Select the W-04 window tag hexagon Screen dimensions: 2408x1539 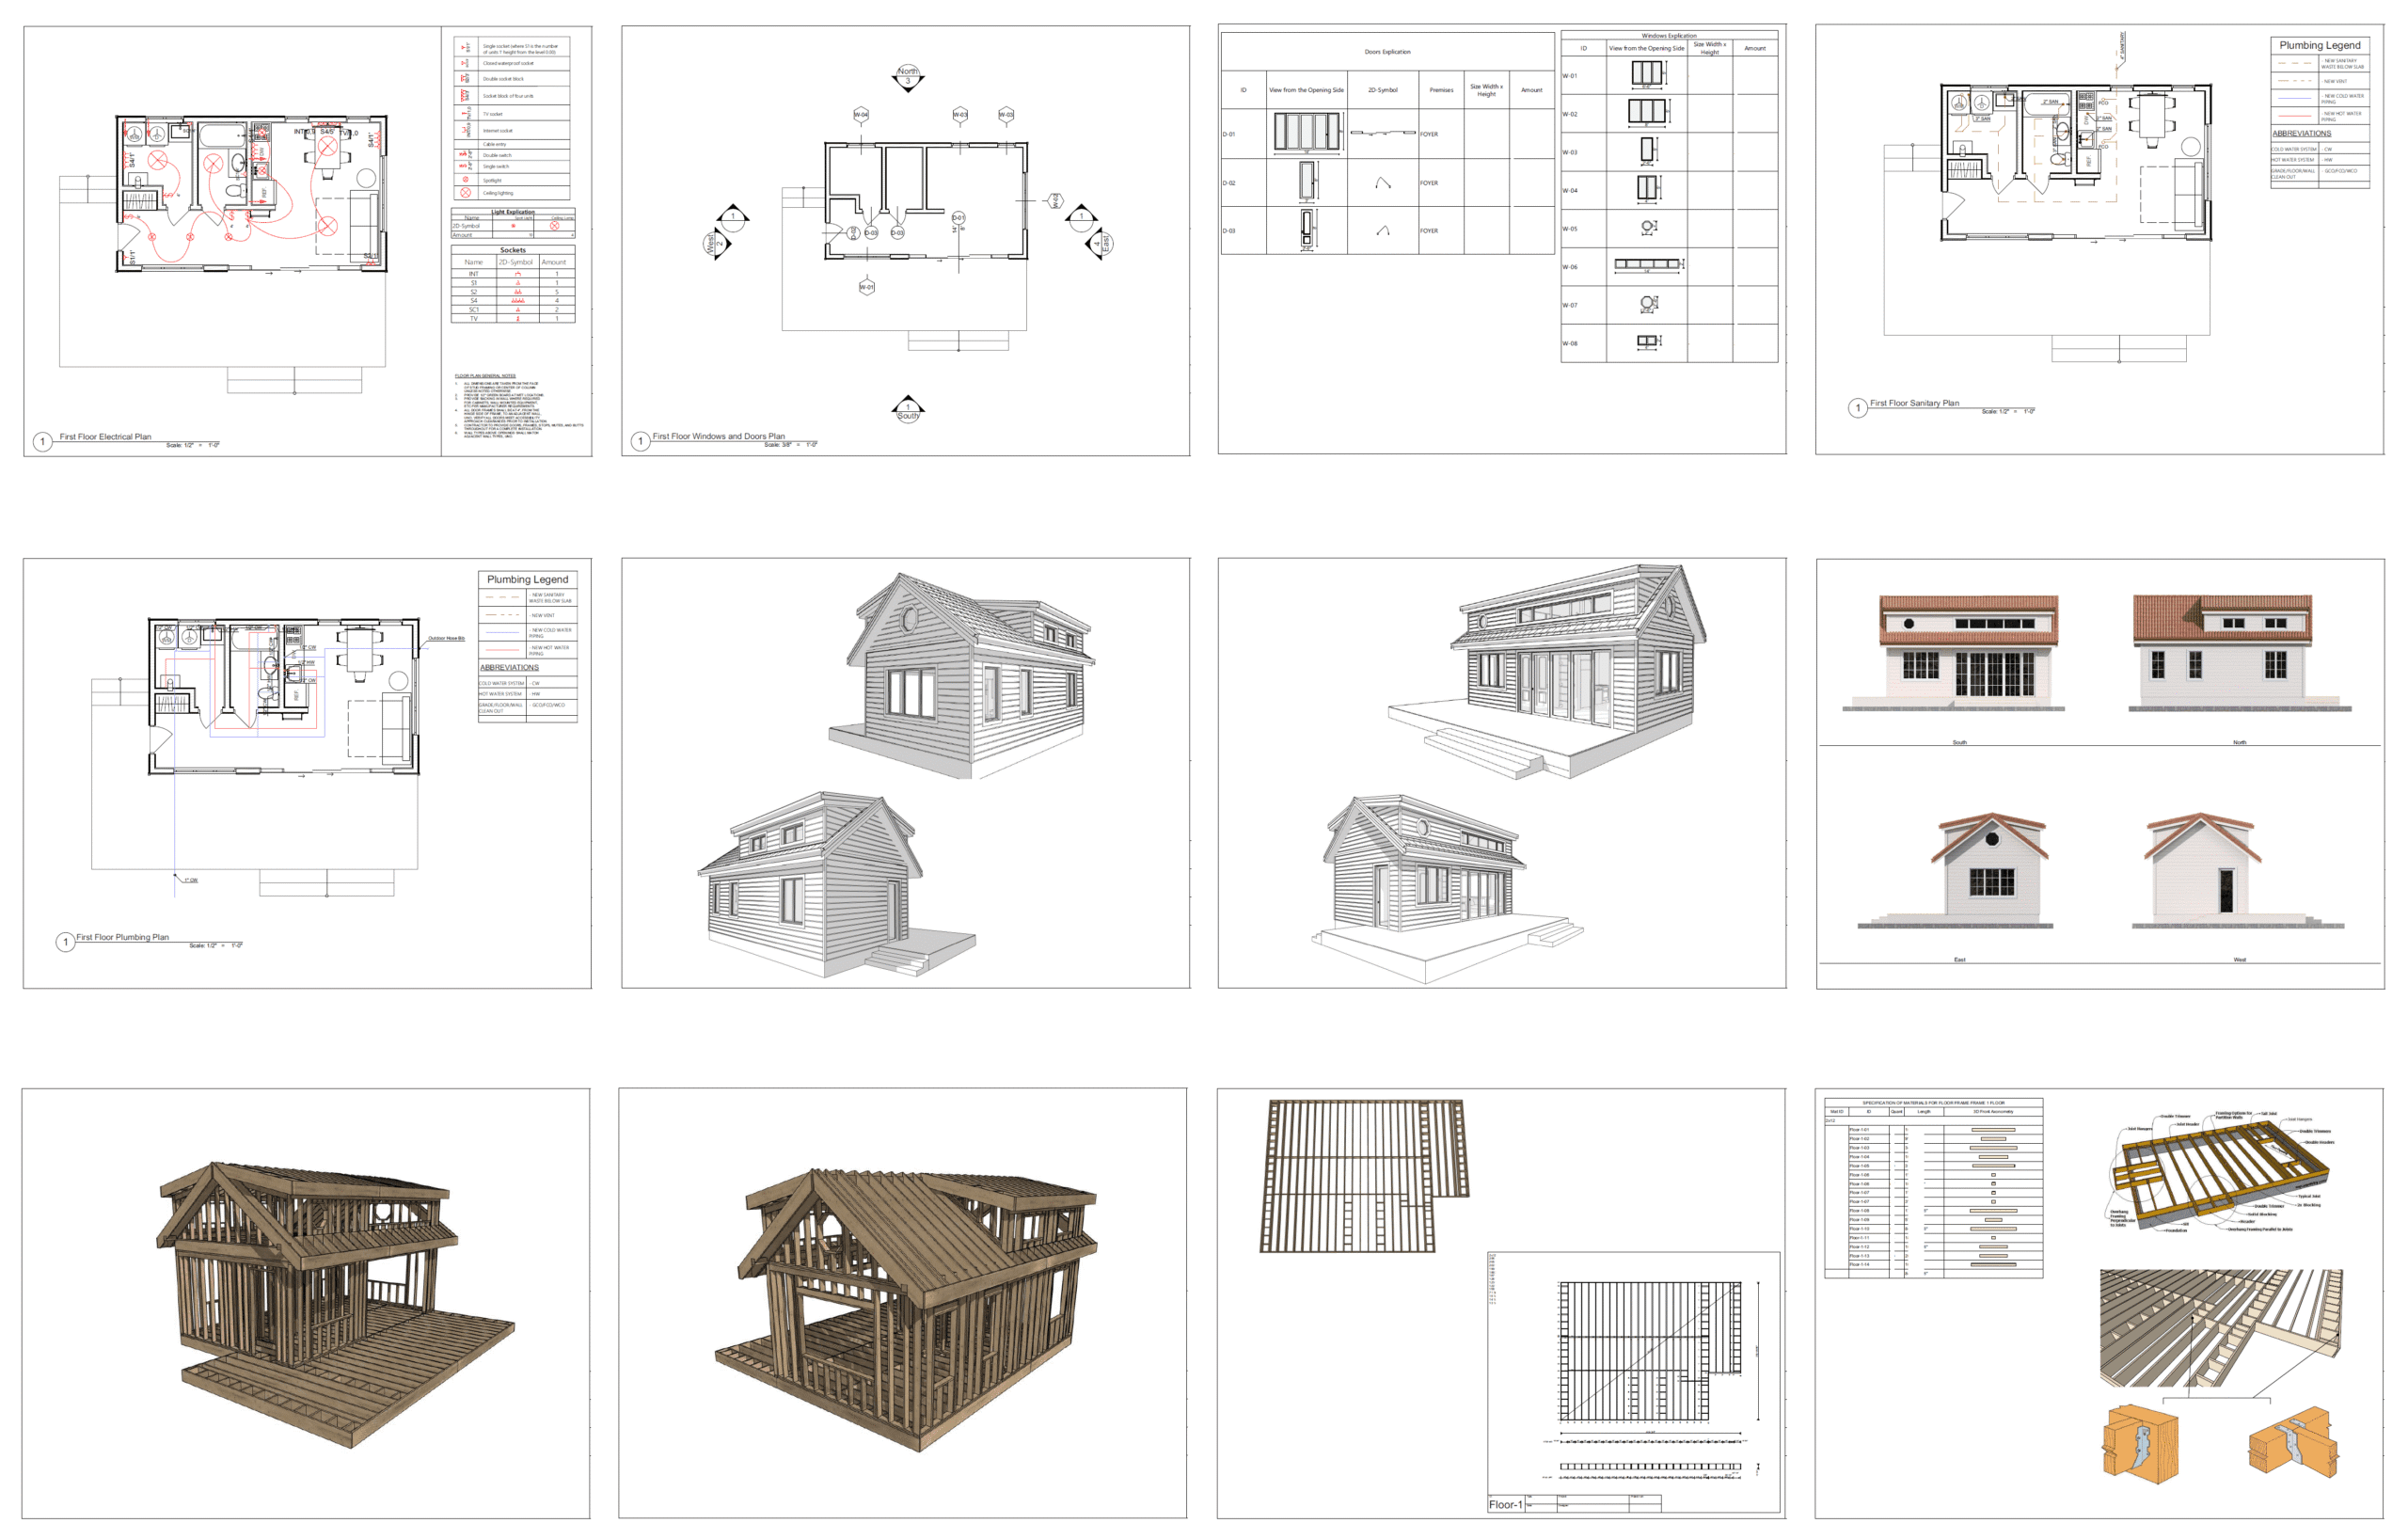point(861,114)
